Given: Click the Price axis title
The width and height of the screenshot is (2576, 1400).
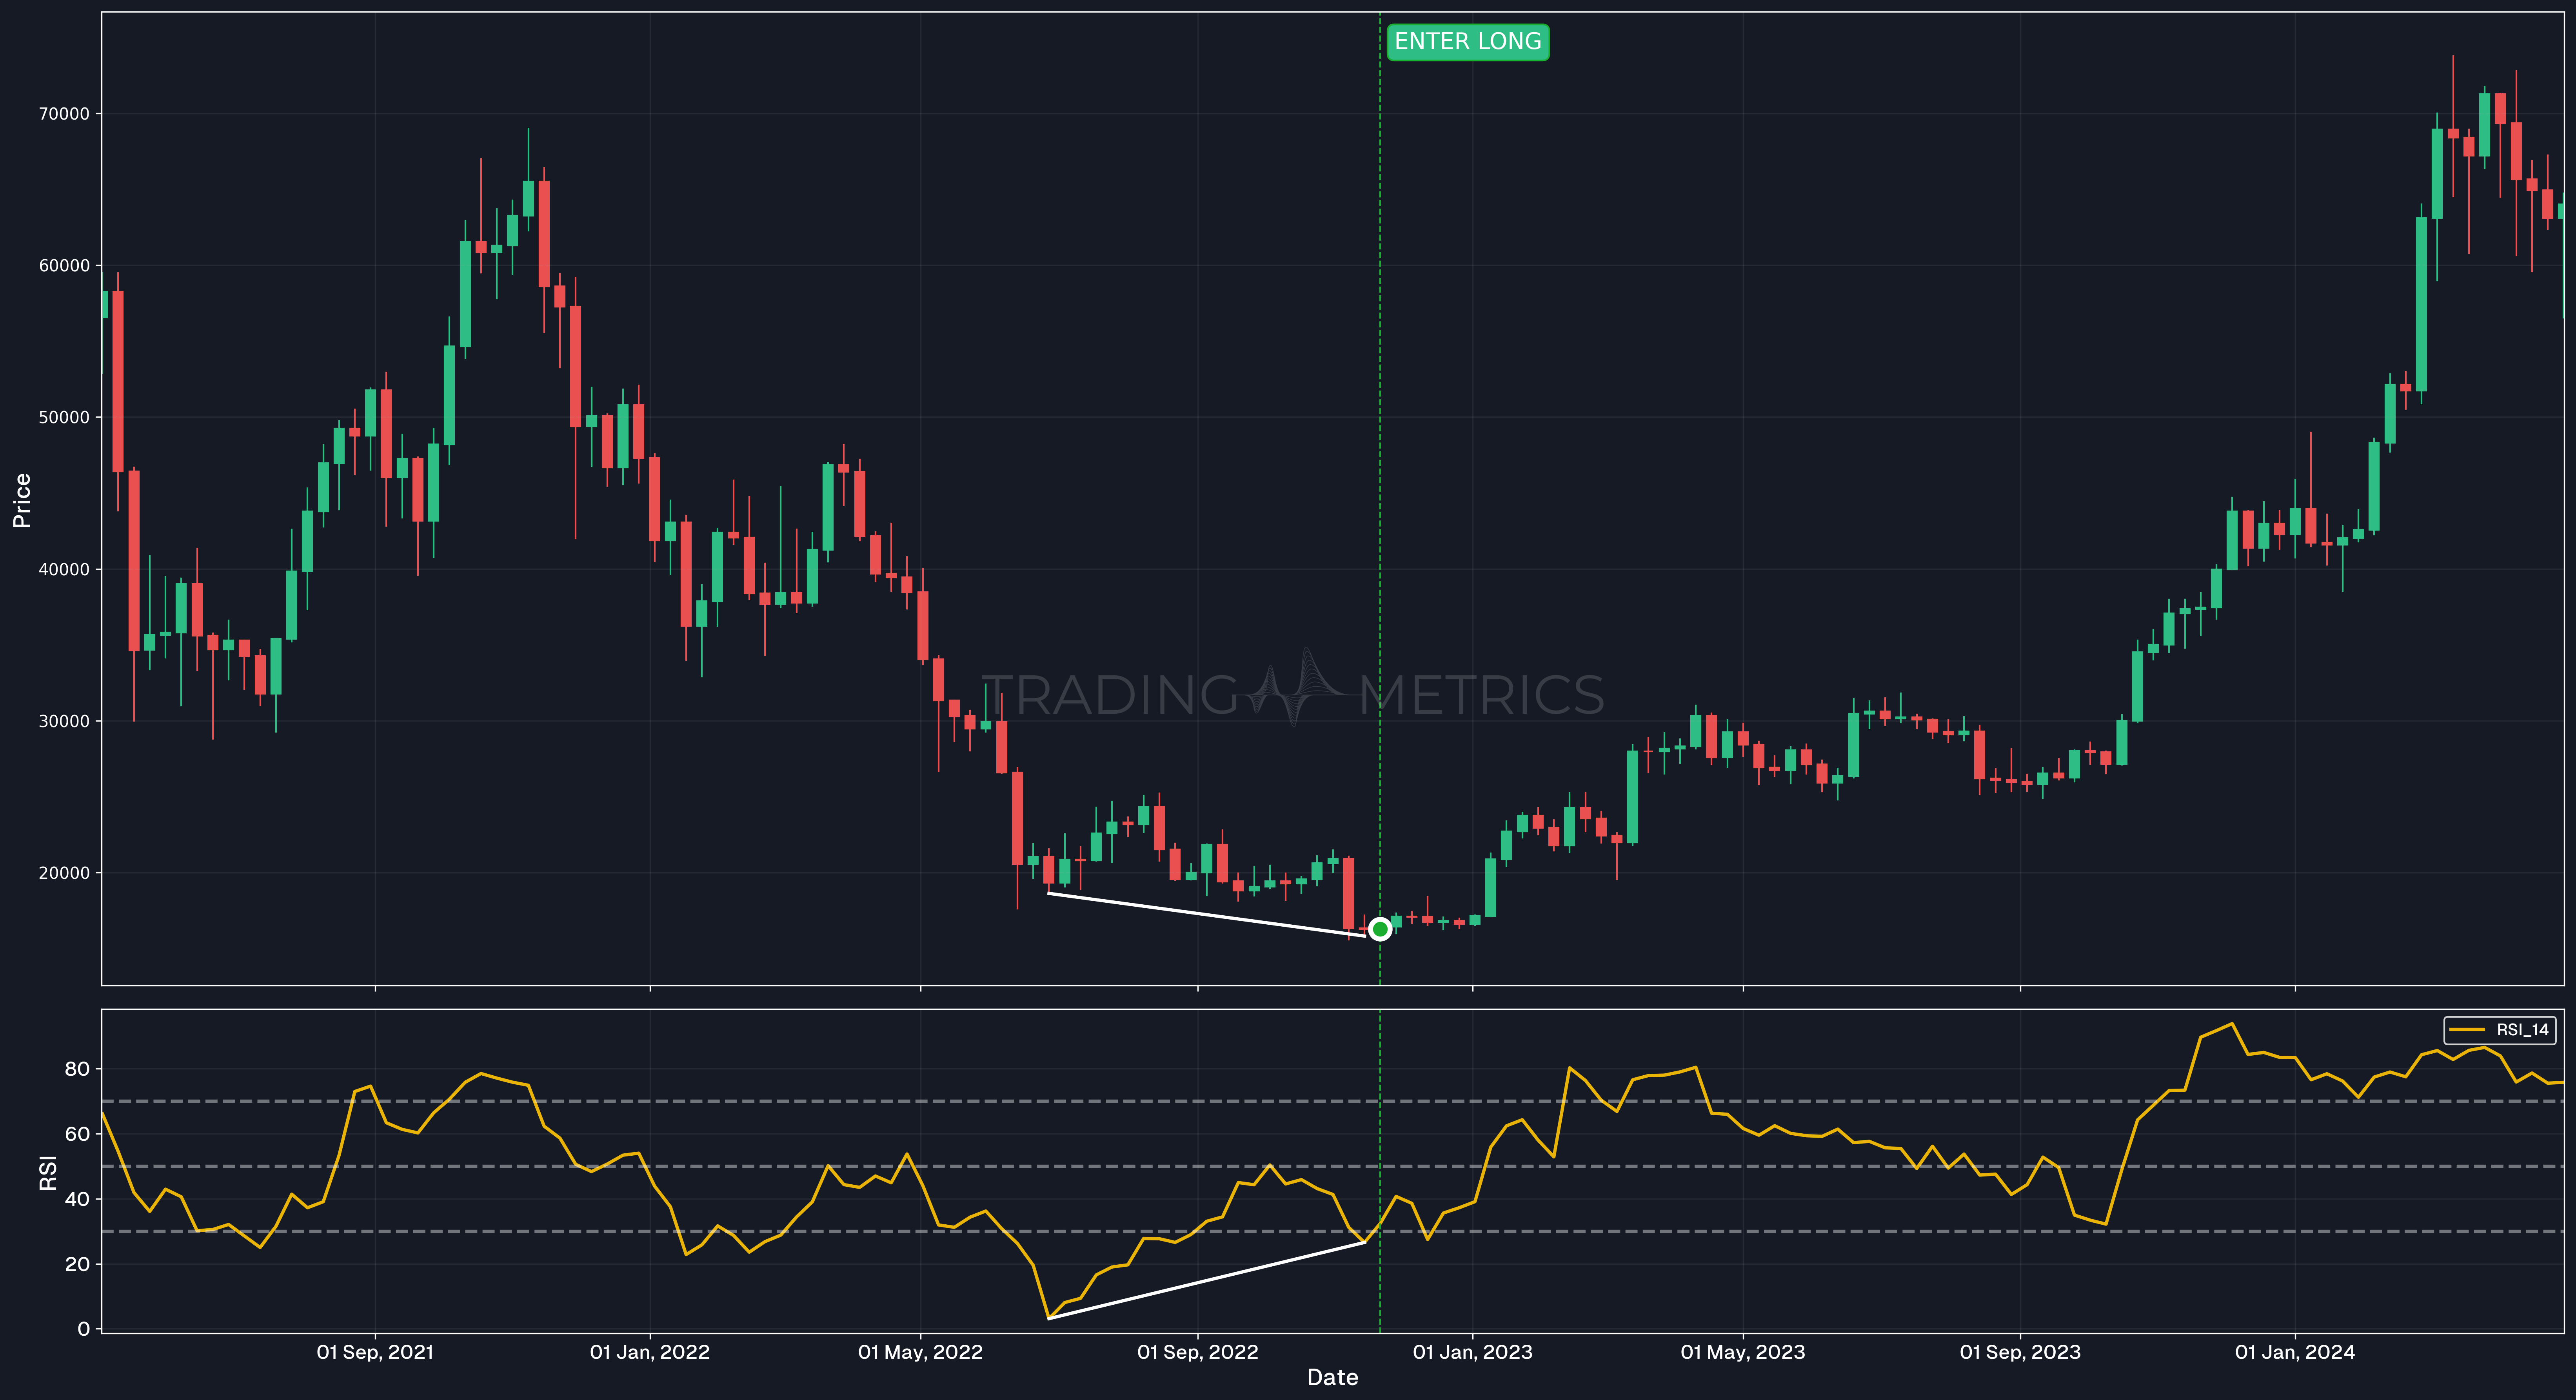Looking at the screenshot, I should pyautogui.click(x=22, y=500).
